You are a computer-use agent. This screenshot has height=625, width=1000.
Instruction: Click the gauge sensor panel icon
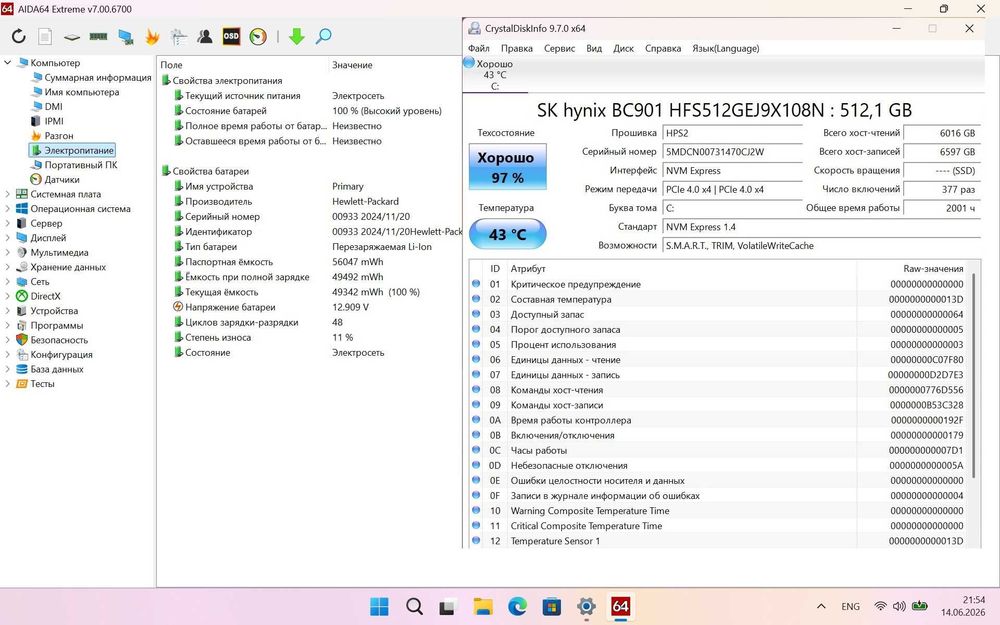pyautogui.click(x=258, y=36)
